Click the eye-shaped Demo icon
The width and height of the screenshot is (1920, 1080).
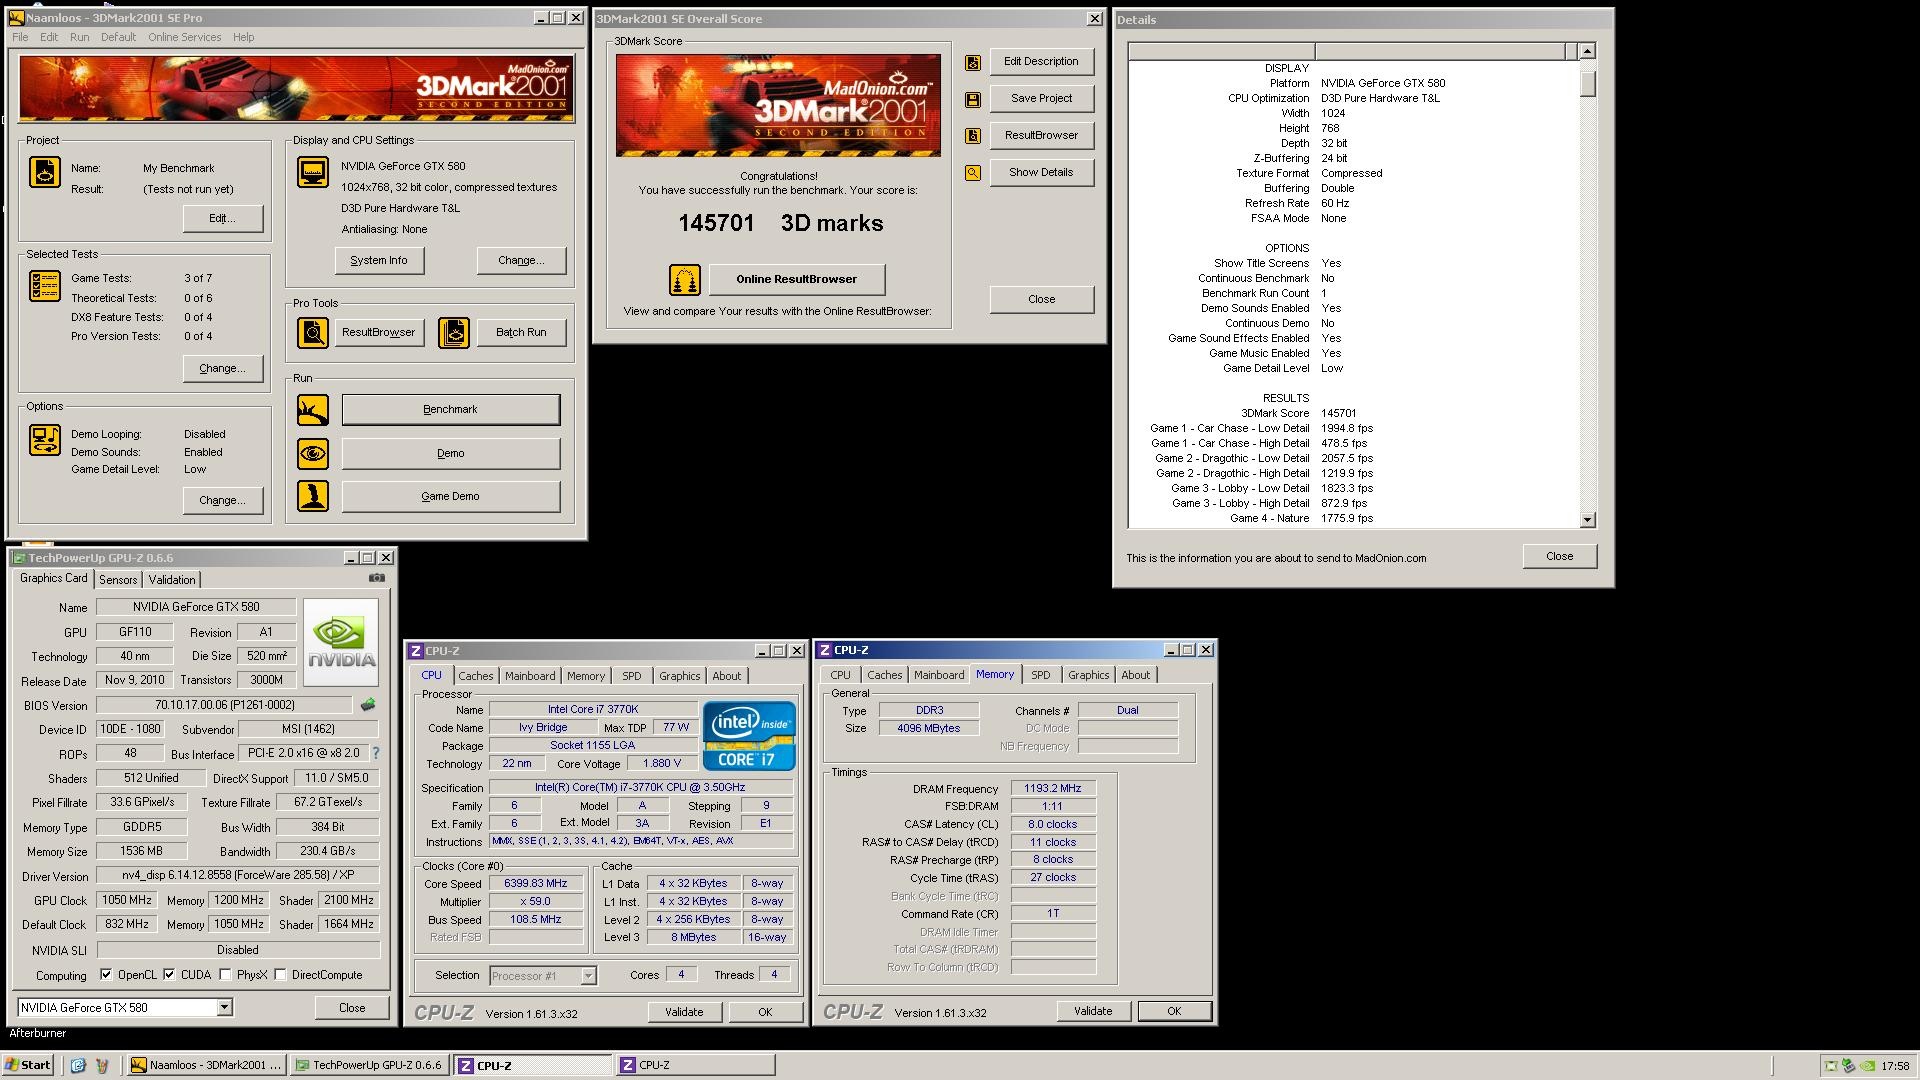(313, 454)
